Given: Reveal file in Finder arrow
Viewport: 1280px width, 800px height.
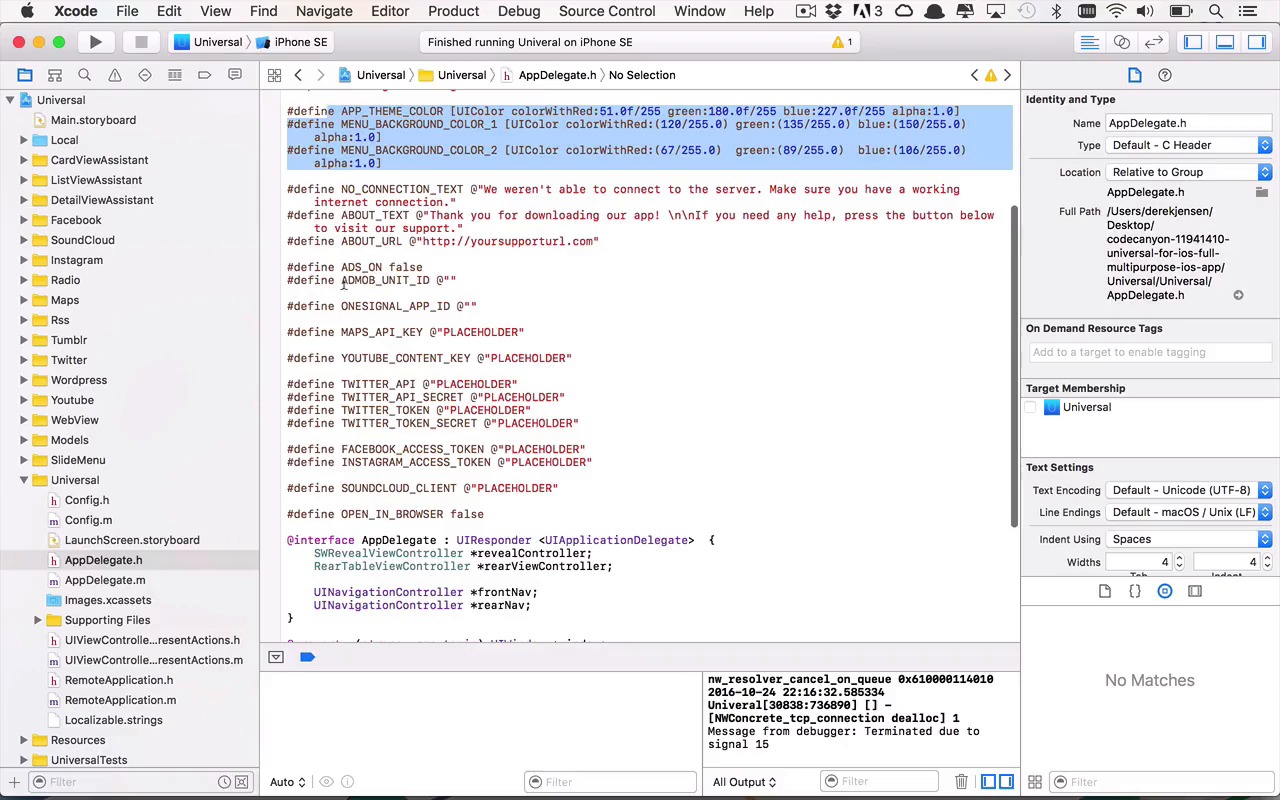Looking at the screenshot, I should pos(1238,295).
